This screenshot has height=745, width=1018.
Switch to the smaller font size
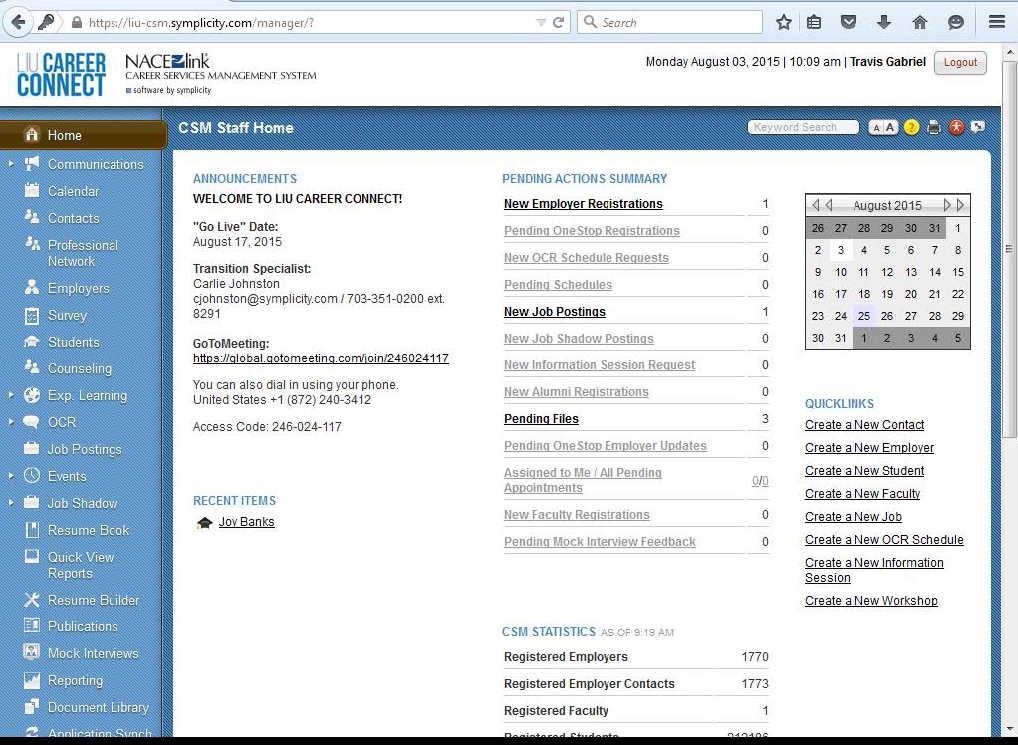coord(877,127)
